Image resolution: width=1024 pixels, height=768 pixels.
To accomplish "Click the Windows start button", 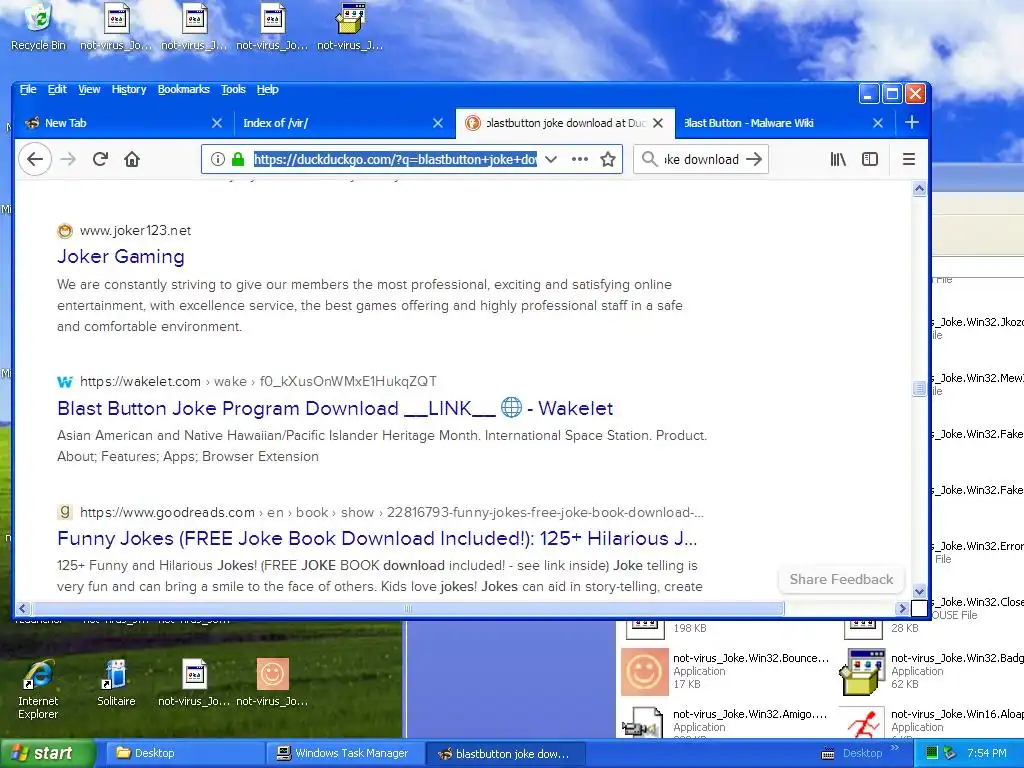I will 48,753.
